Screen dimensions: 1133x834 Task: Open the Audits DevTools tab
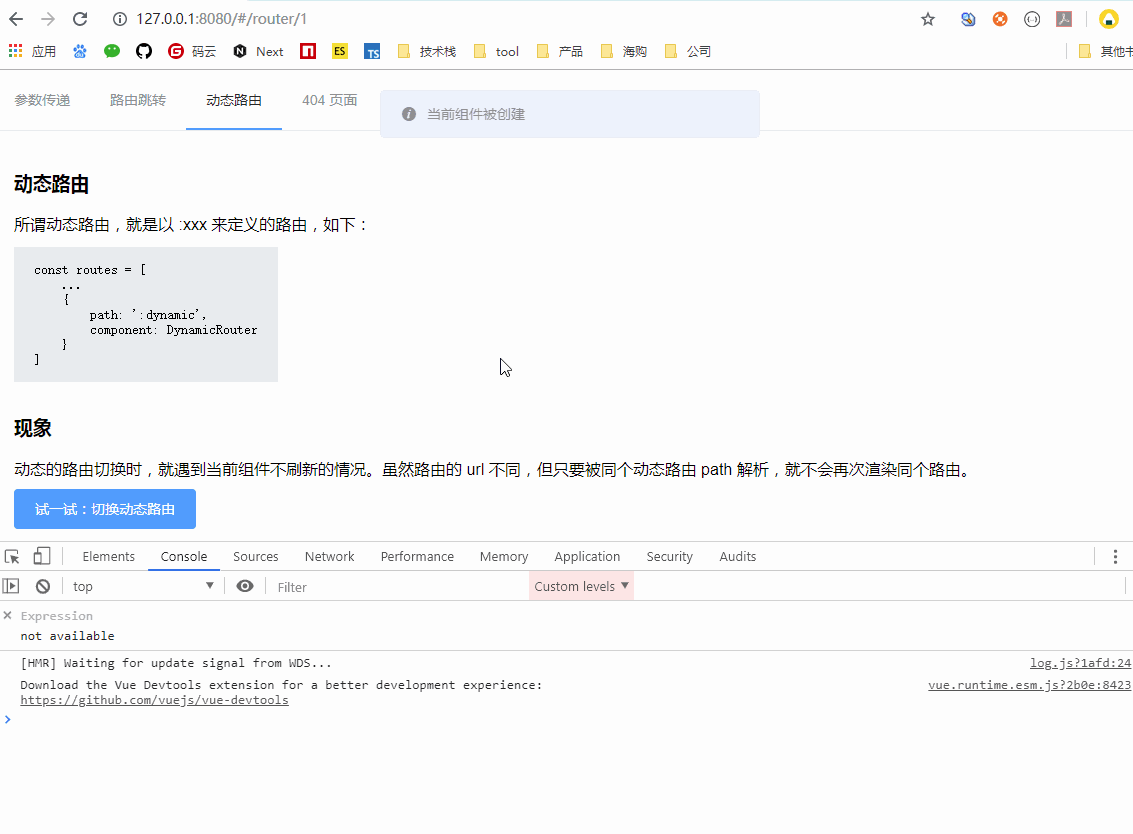pyautogui.click(x=737, y=556)
